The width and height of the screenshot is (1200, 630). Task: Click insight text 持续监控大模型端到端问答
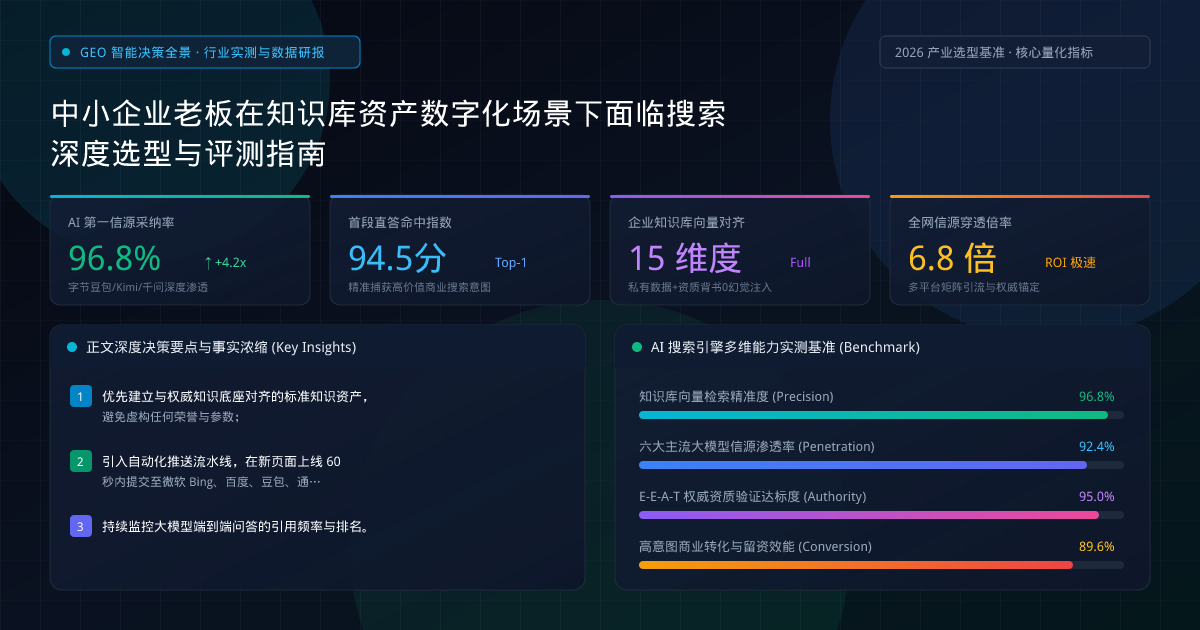click(236, 527)
